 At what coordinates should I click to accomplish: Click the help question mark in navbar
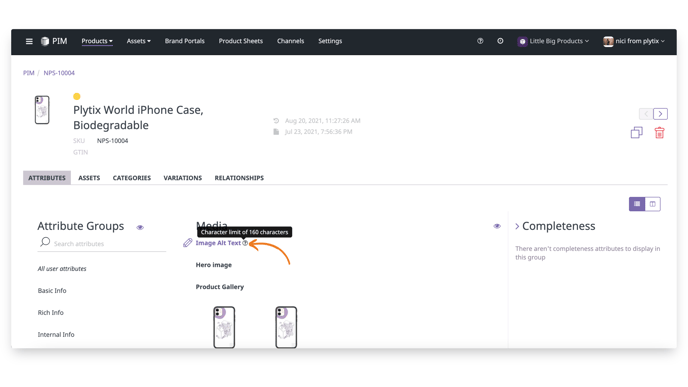pyautogui.click(x=480, y=41)
